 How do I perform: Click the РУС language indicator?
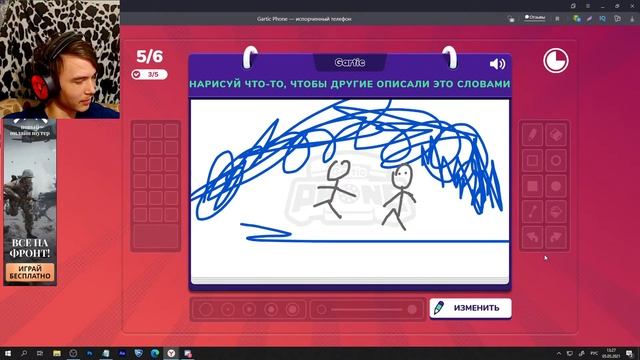(595, 353)
